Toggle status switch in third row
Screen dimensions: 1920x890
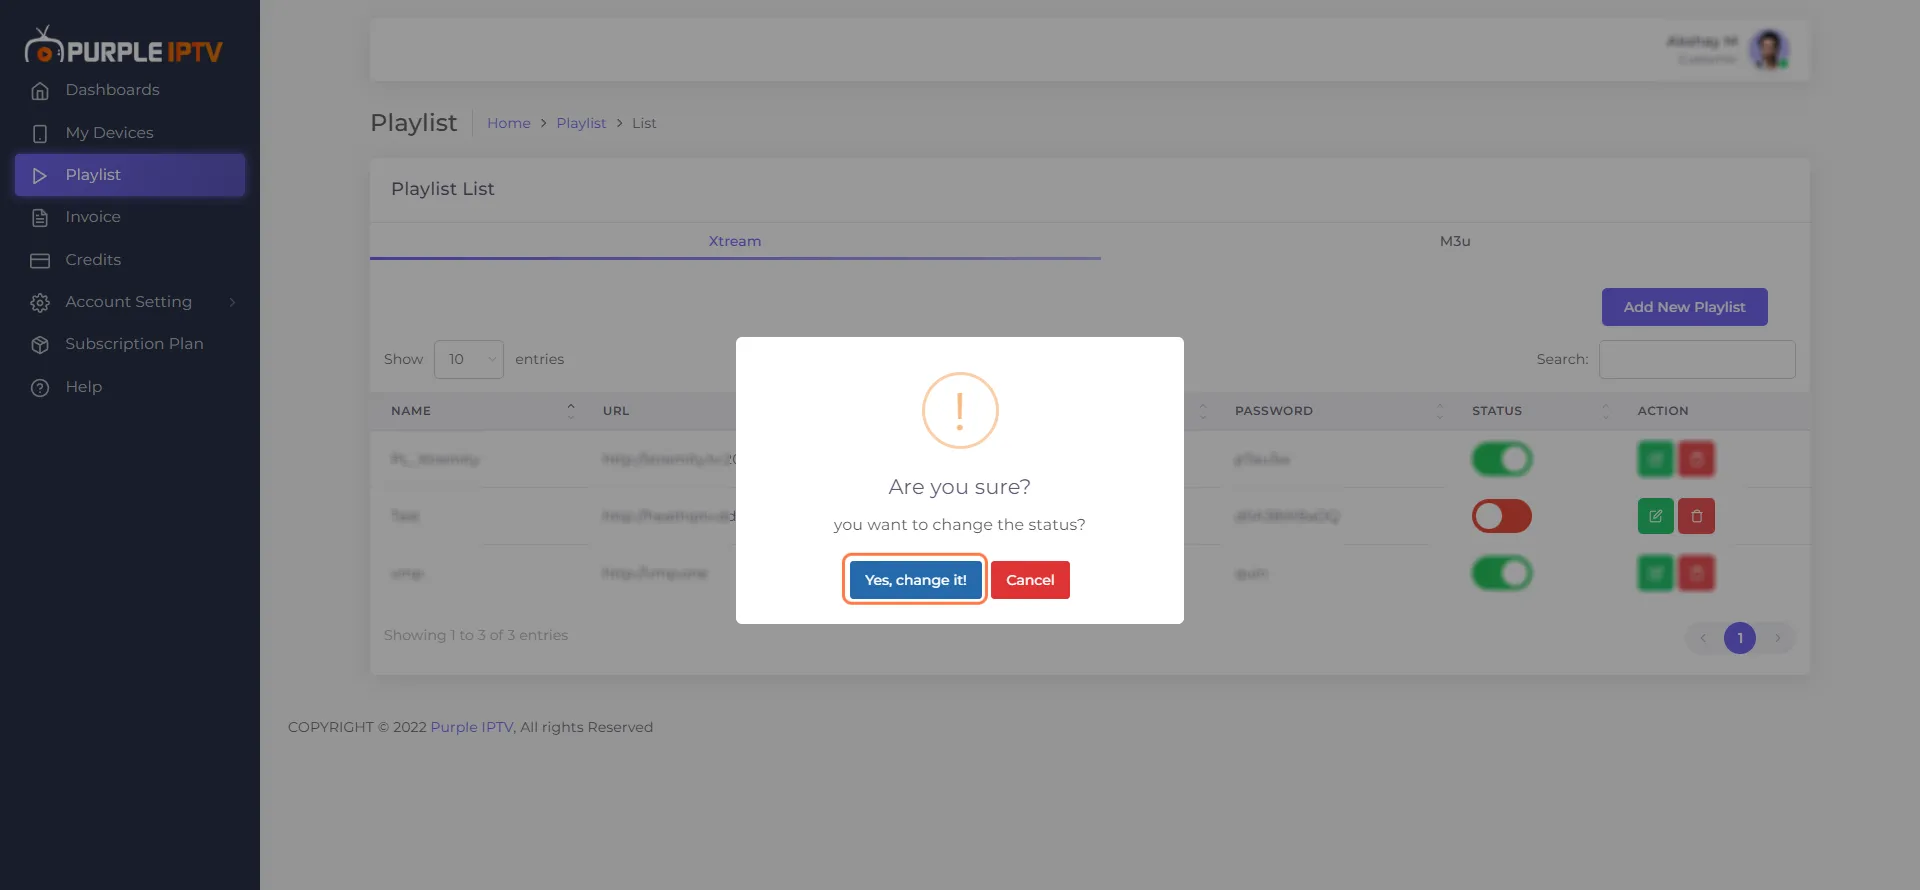(x=1502, y=573)
